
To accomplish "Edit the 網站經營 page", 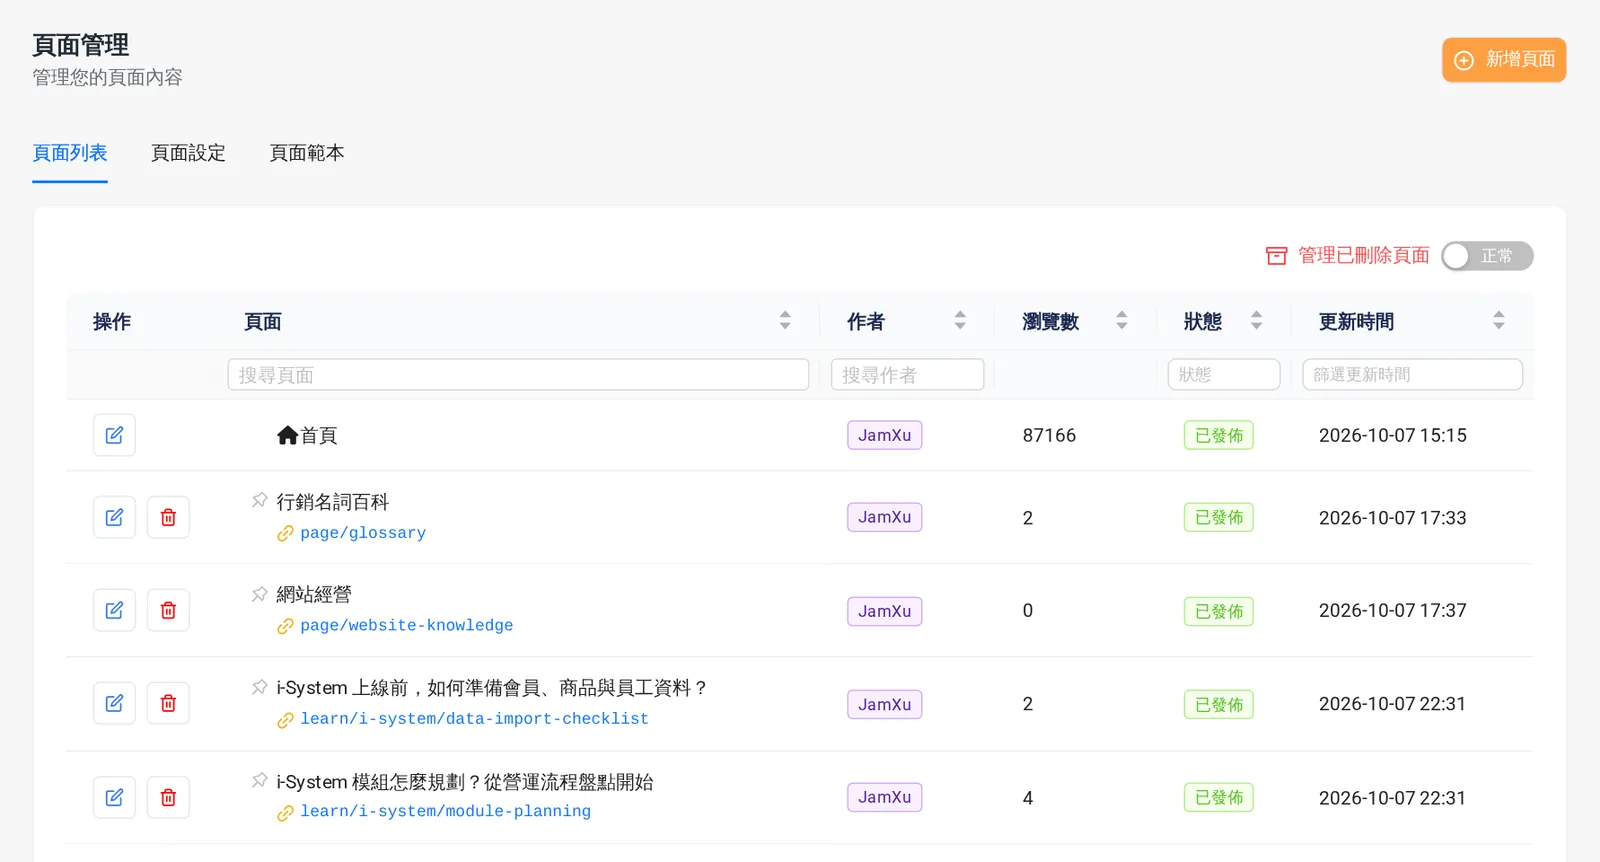I will 114,610.
